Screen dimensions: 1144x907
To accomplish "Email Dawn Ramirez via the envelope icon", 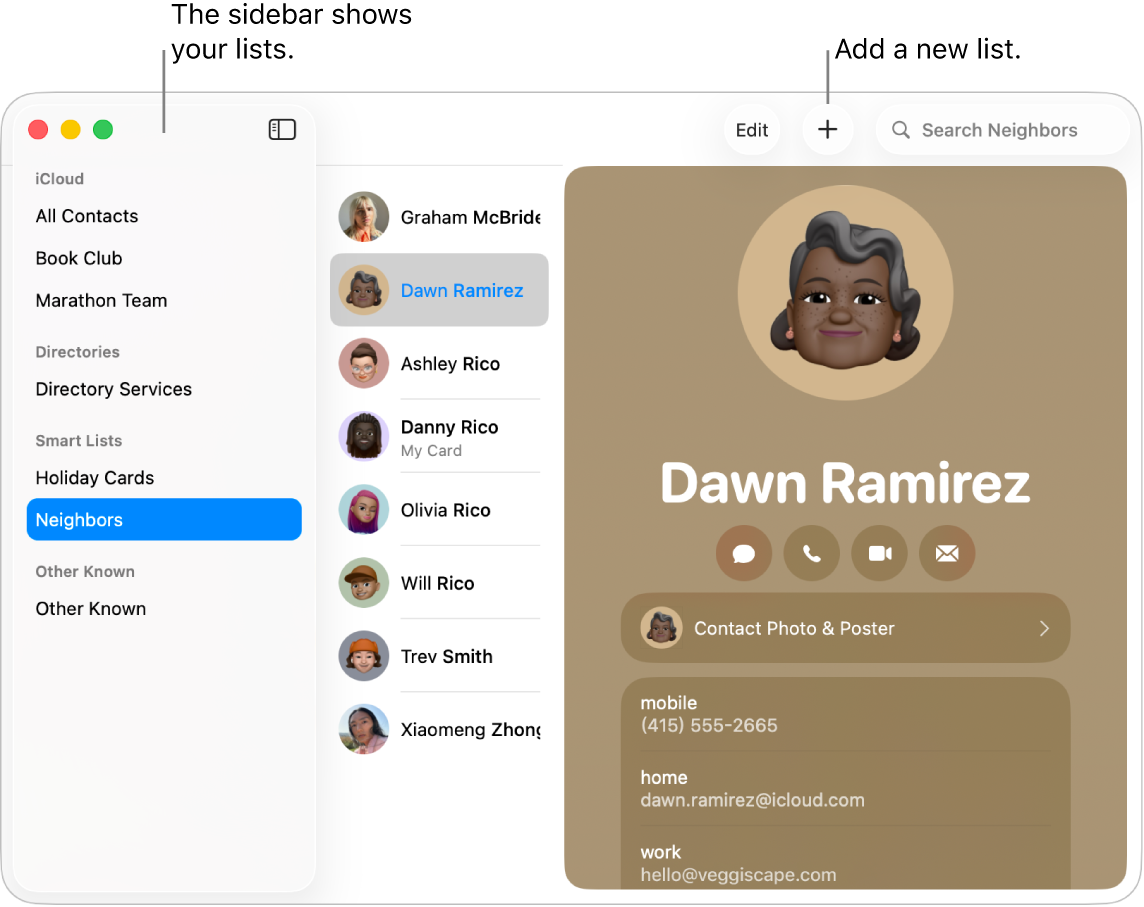I will [947, 553].
